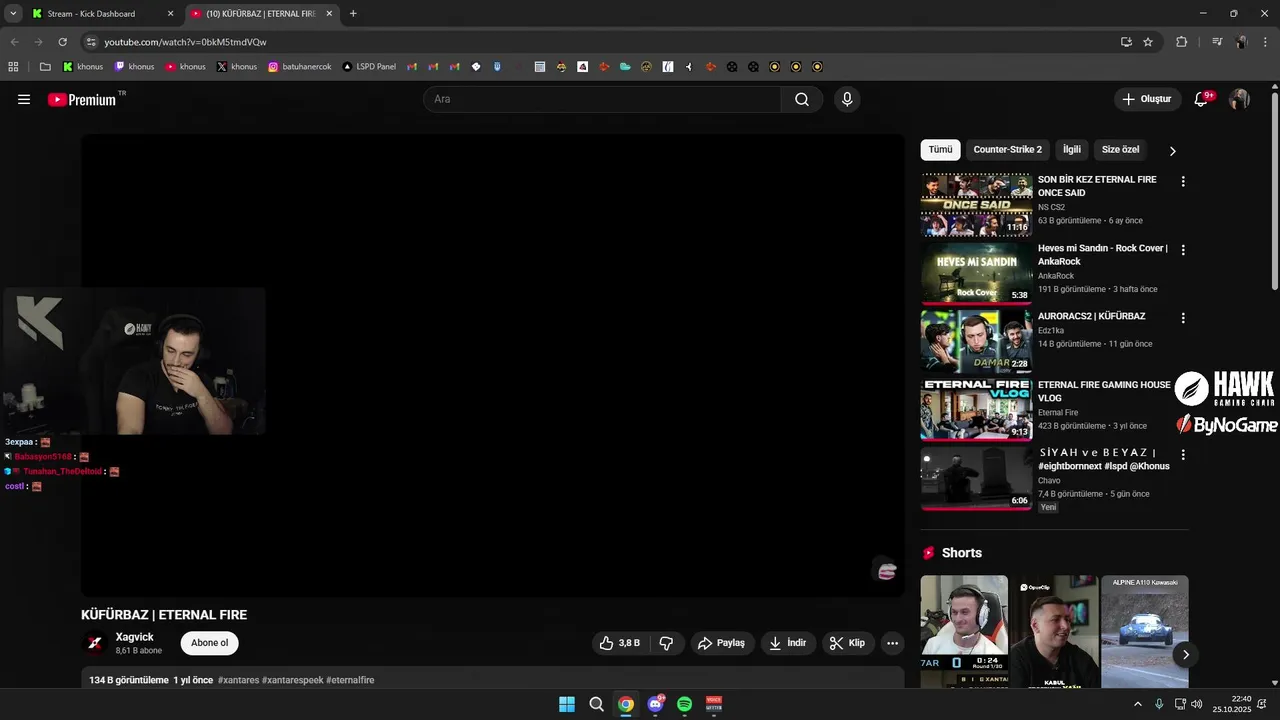
Task: Go back with browser back arrow
Action: click(x=14, y=42)
